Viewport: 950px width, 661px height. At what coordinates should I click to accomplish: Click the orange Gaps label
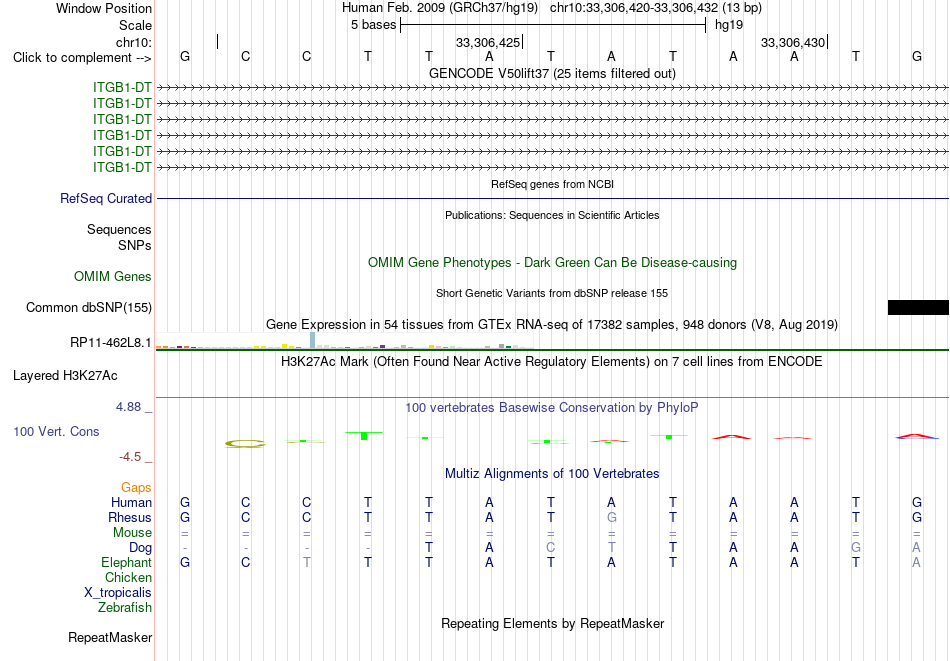(136, 488)
